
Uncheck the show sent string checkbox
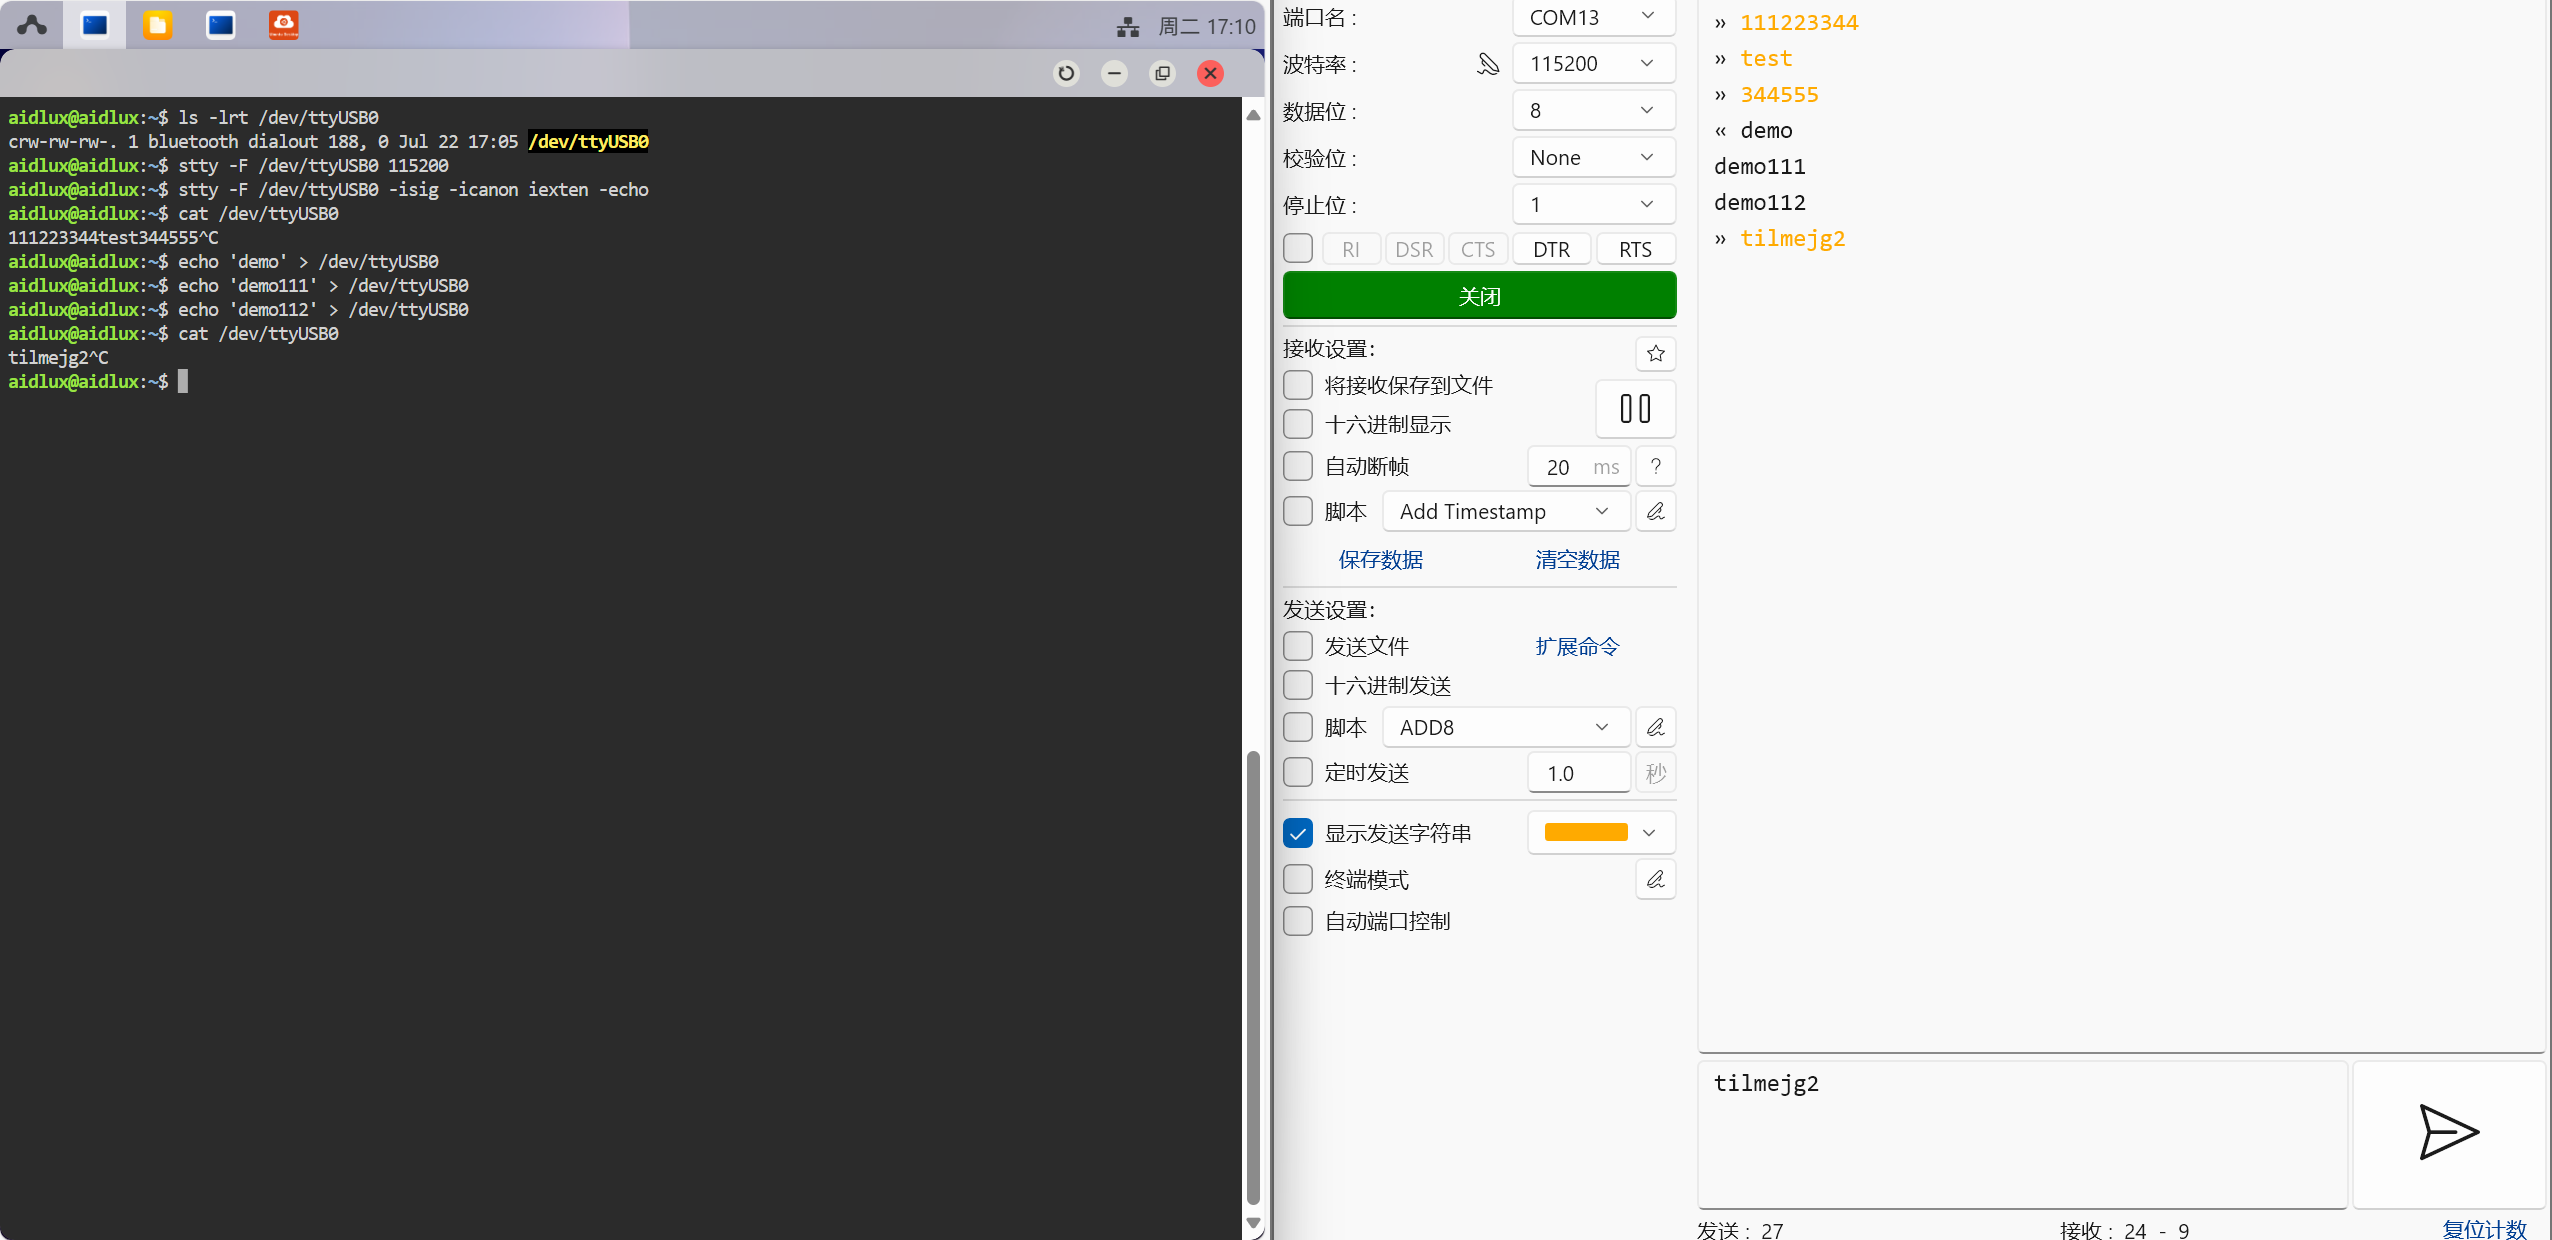[x=1298, y=833]
